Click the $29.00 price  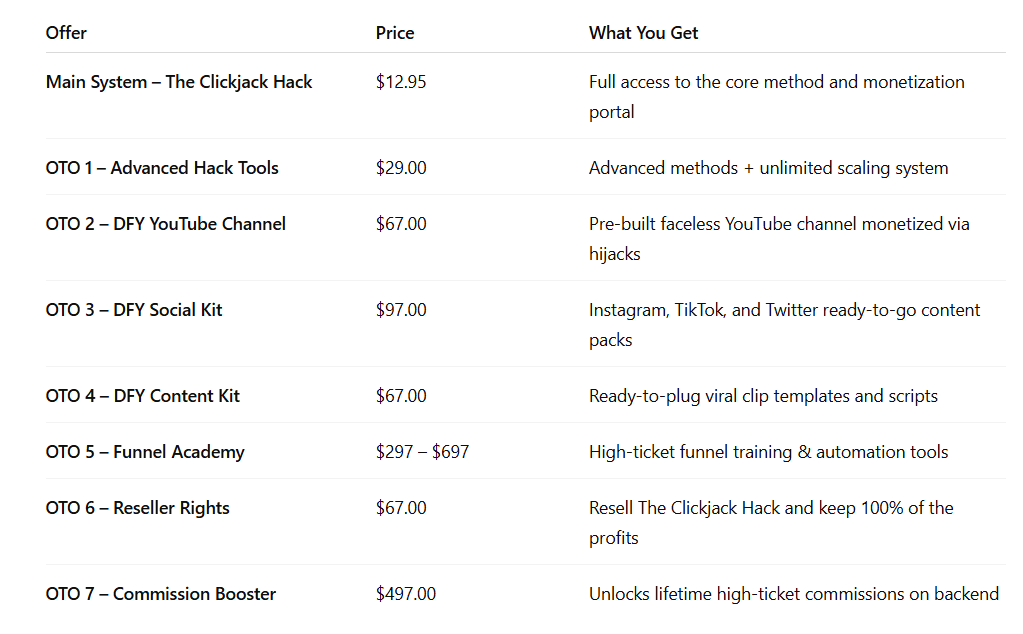coord(401,168)
